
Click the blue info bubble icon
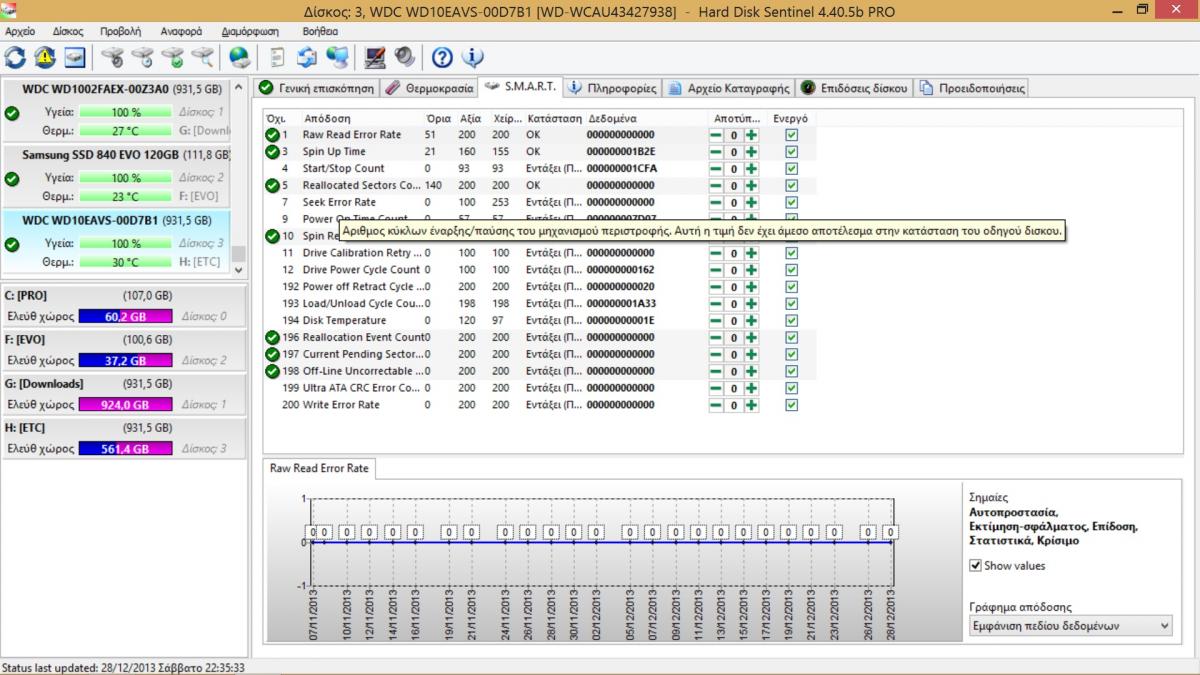[x=472, y=57]
